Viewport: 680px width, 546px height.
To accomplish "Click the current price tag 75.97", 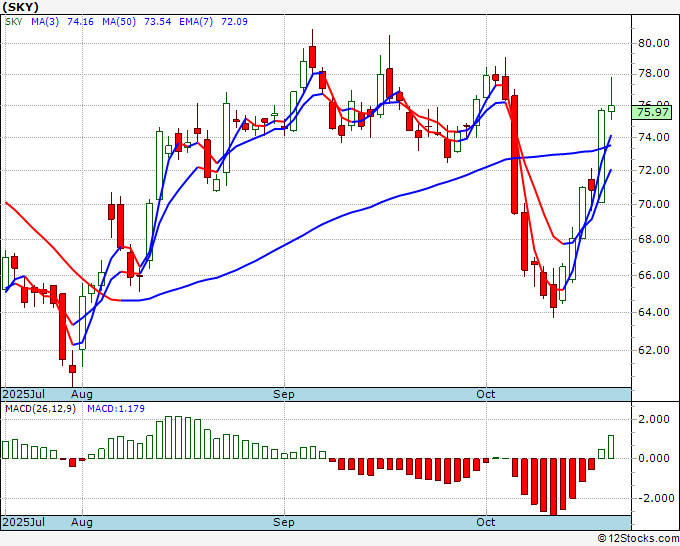I will (x=653, y=113).
